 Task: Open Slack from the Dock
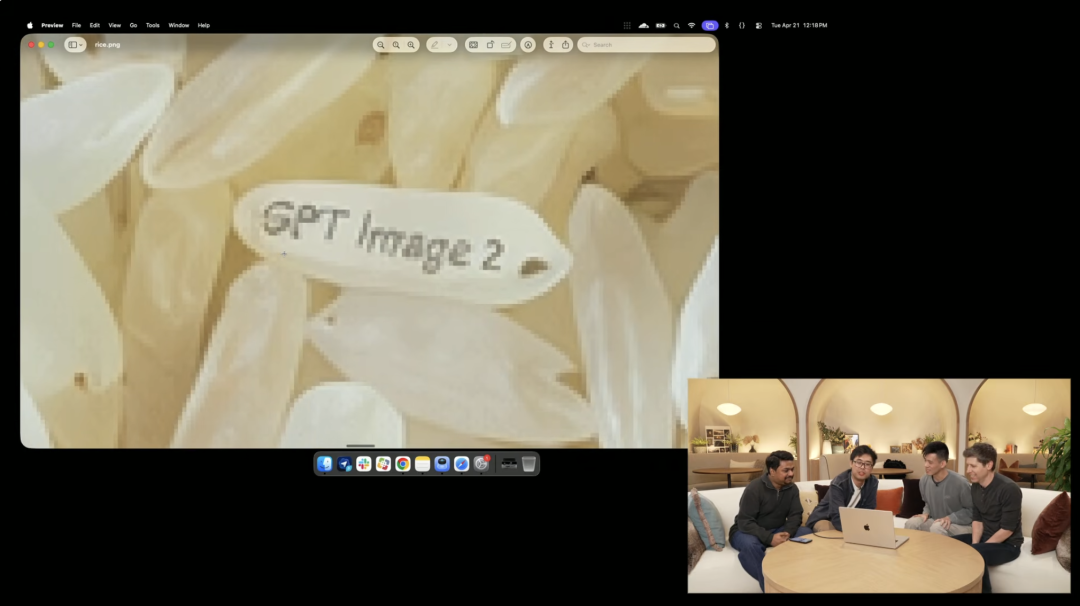[x=364, y=464]
